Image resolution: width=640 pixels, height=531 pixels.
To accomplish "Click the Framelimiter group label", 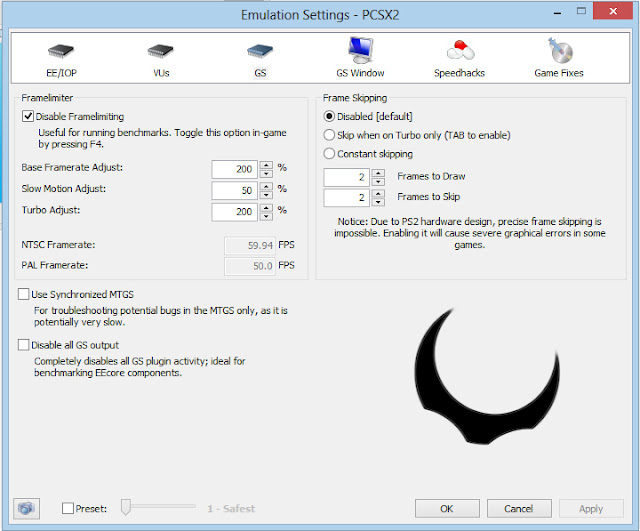I will click(x=47, y=98).
